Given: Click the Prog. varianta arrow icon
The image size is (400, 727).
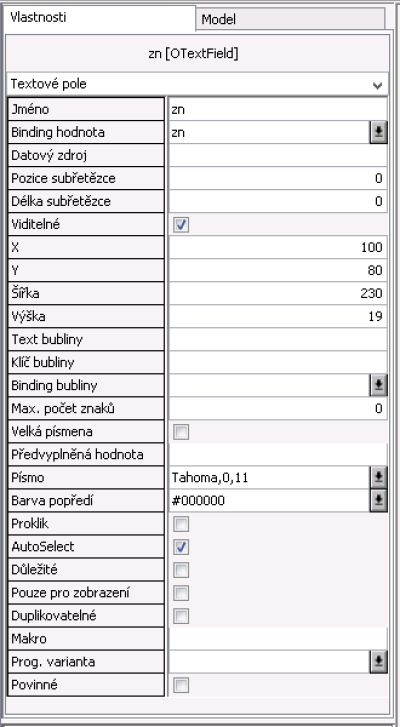Looking at the screenshot, I should point(378,662).
